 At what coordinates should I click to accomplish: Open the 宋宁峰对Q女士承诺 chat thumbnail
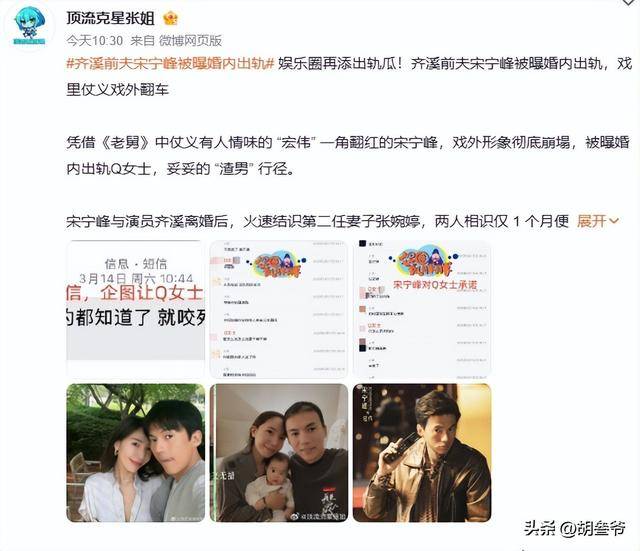coord(422,309)
